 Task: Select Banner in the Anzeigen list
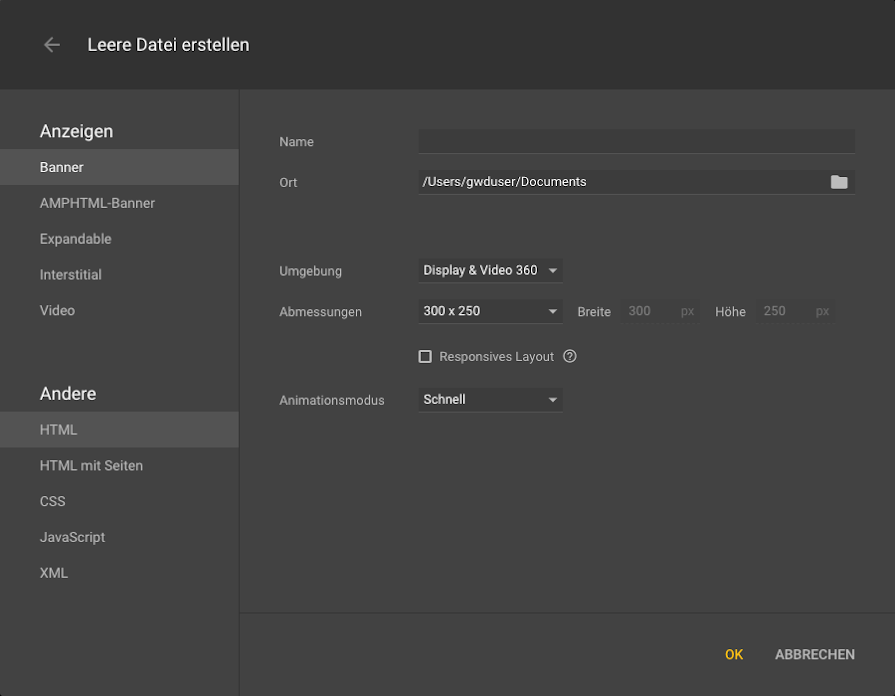pos(119,167)
